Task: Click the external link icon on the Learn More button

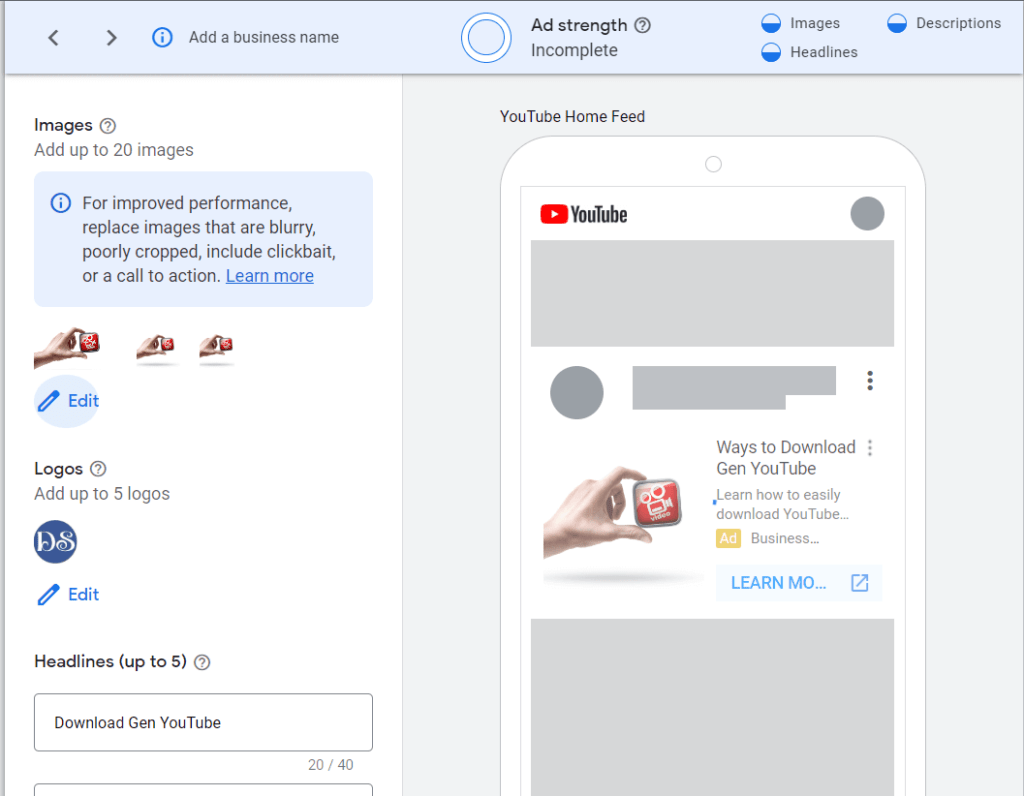Action: click(x=859, y=583)
